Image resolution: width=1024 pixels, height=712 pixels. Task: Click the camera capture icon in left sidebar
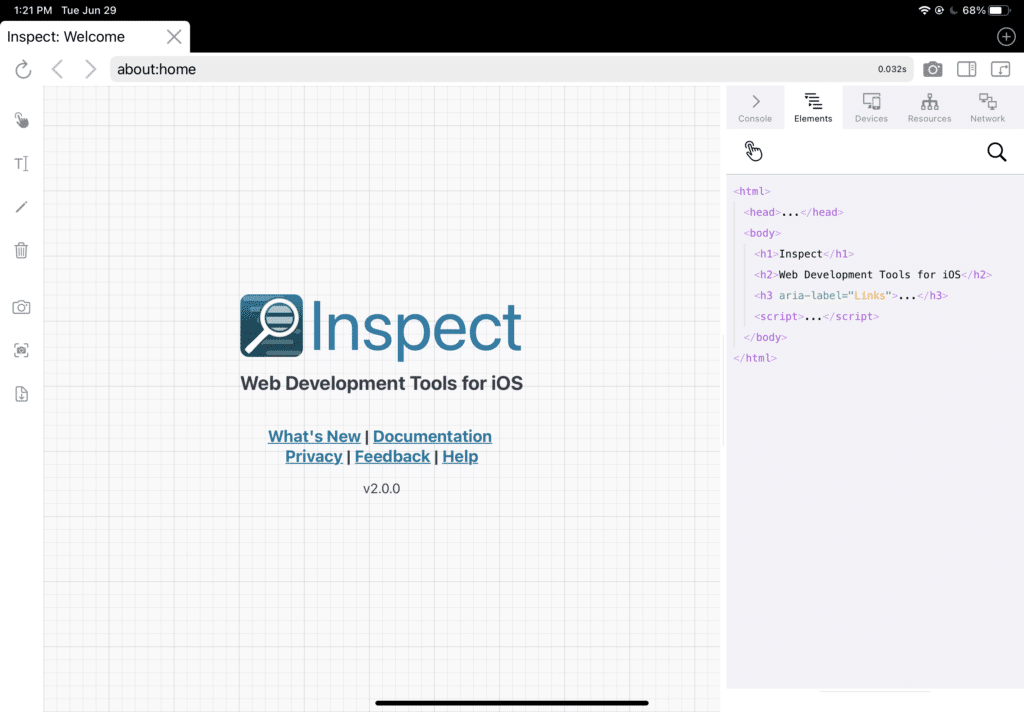(22, 307)
